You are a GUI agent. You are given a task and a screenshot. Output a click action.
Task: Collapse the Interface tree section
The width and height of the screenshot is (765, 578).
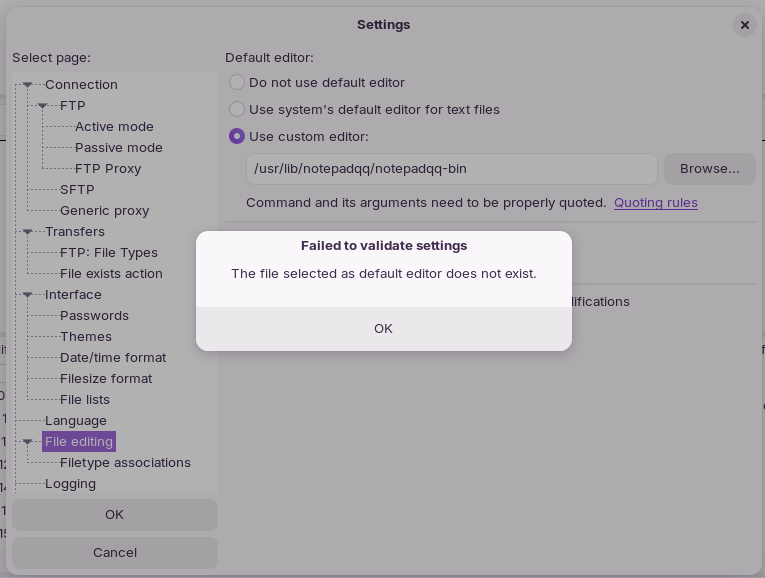28,295
